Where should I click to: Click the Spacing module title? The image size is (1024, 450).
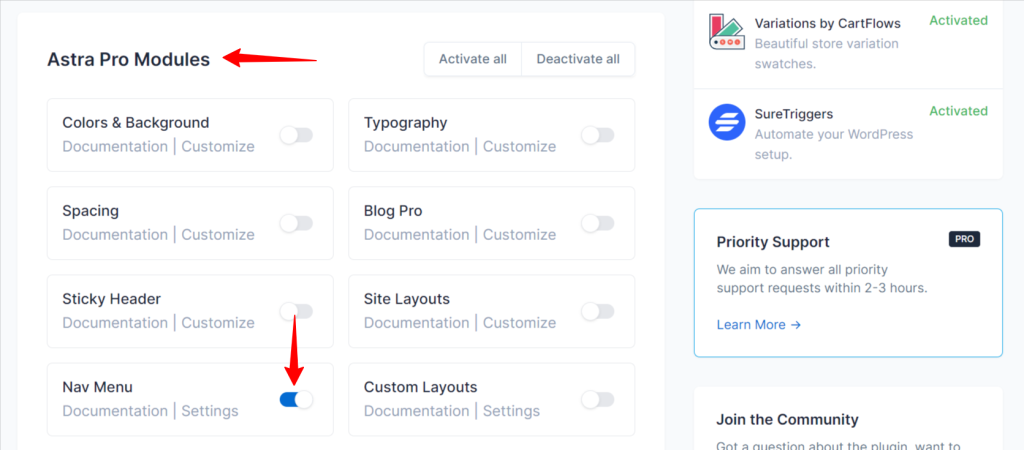(x=91, y=211)
